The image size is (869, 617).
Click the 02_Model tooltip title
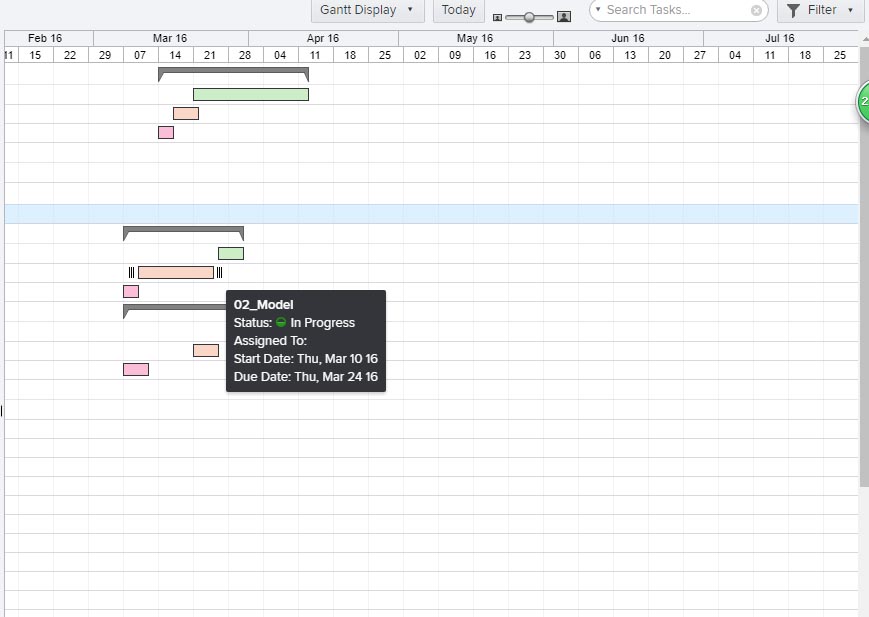pos(263,305)
